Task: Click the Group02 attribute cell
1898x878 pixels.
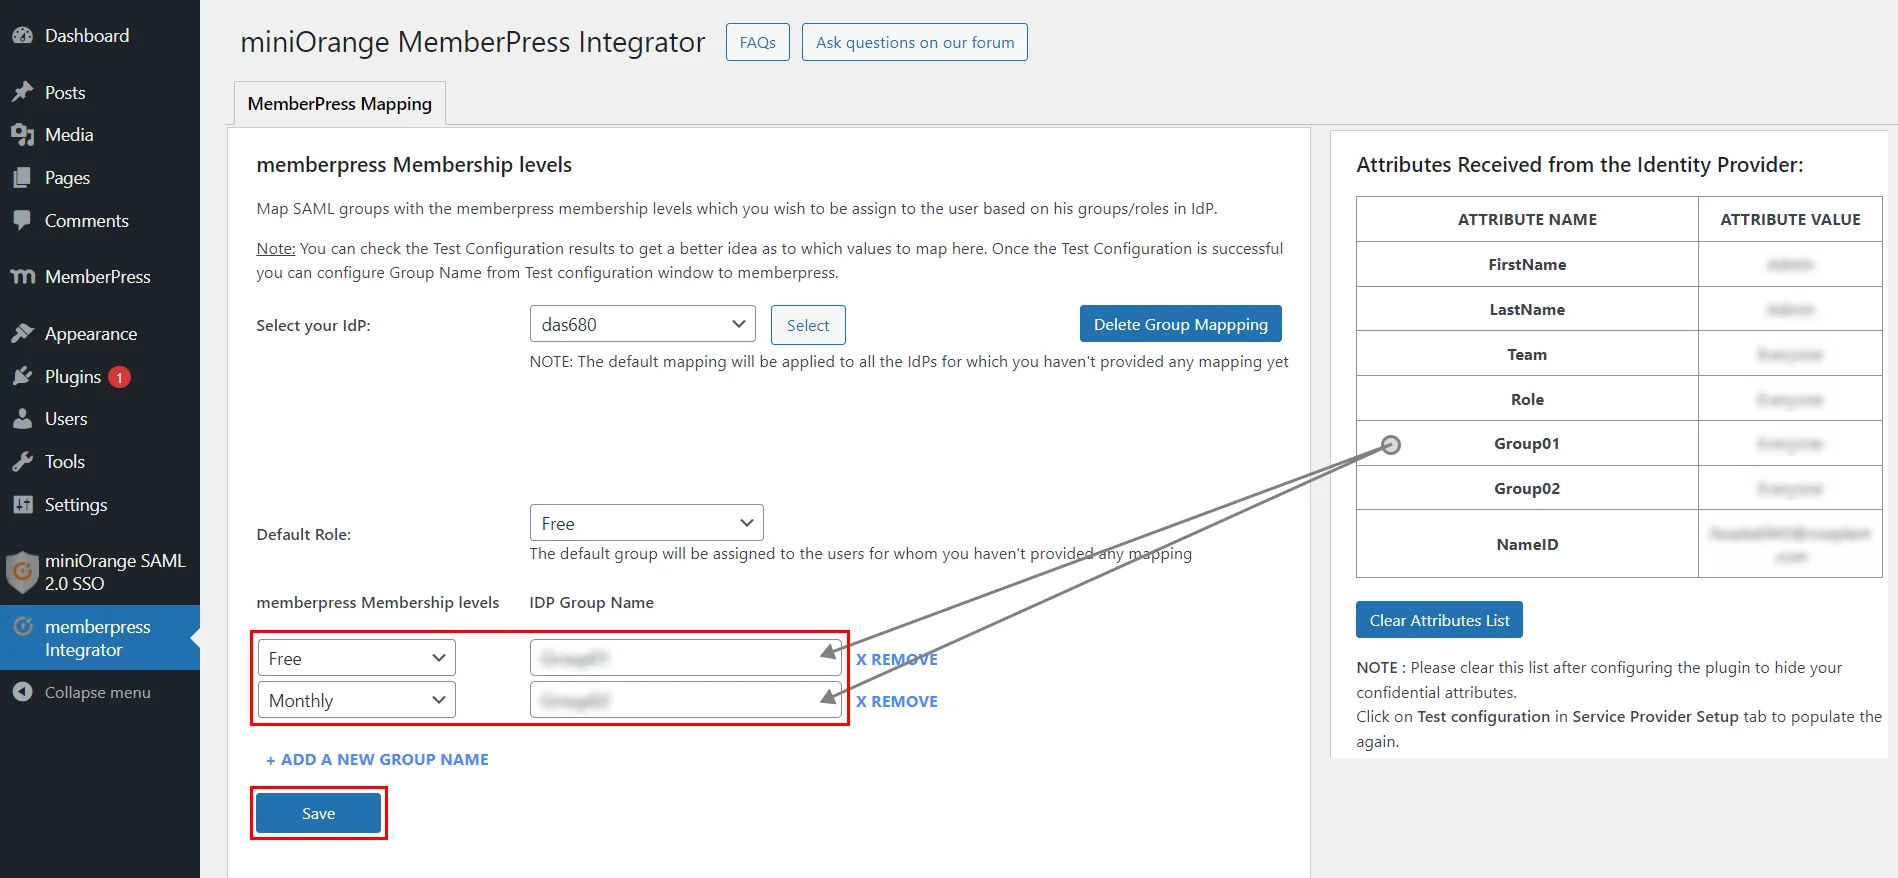Action: pos(1527,488)
